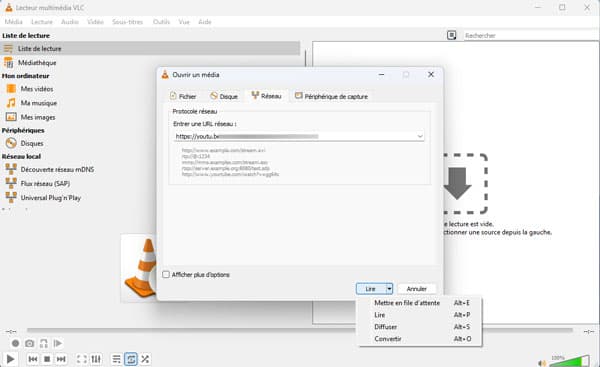The width and height of the screenshot is (600, 367).
Task: Click the Lire button in dialog
Action: pyautogui.click(x=370, y=289)
